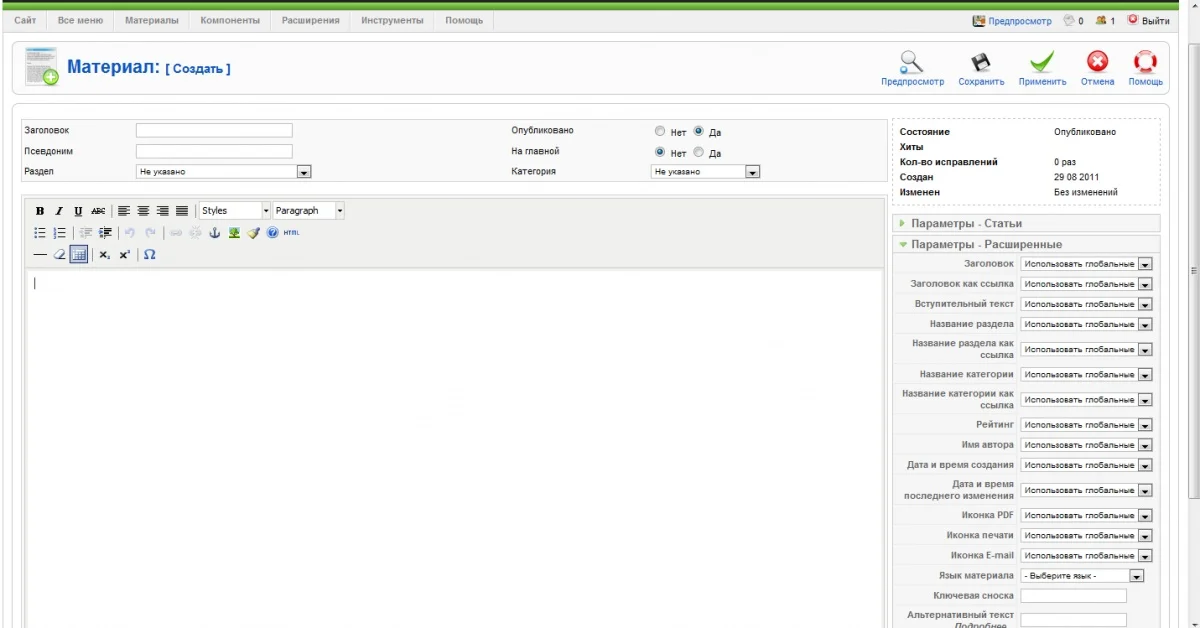Screen dimensions: 1200x628
Task: Cancel editing with Отмена button
Action: point(1097,68)
